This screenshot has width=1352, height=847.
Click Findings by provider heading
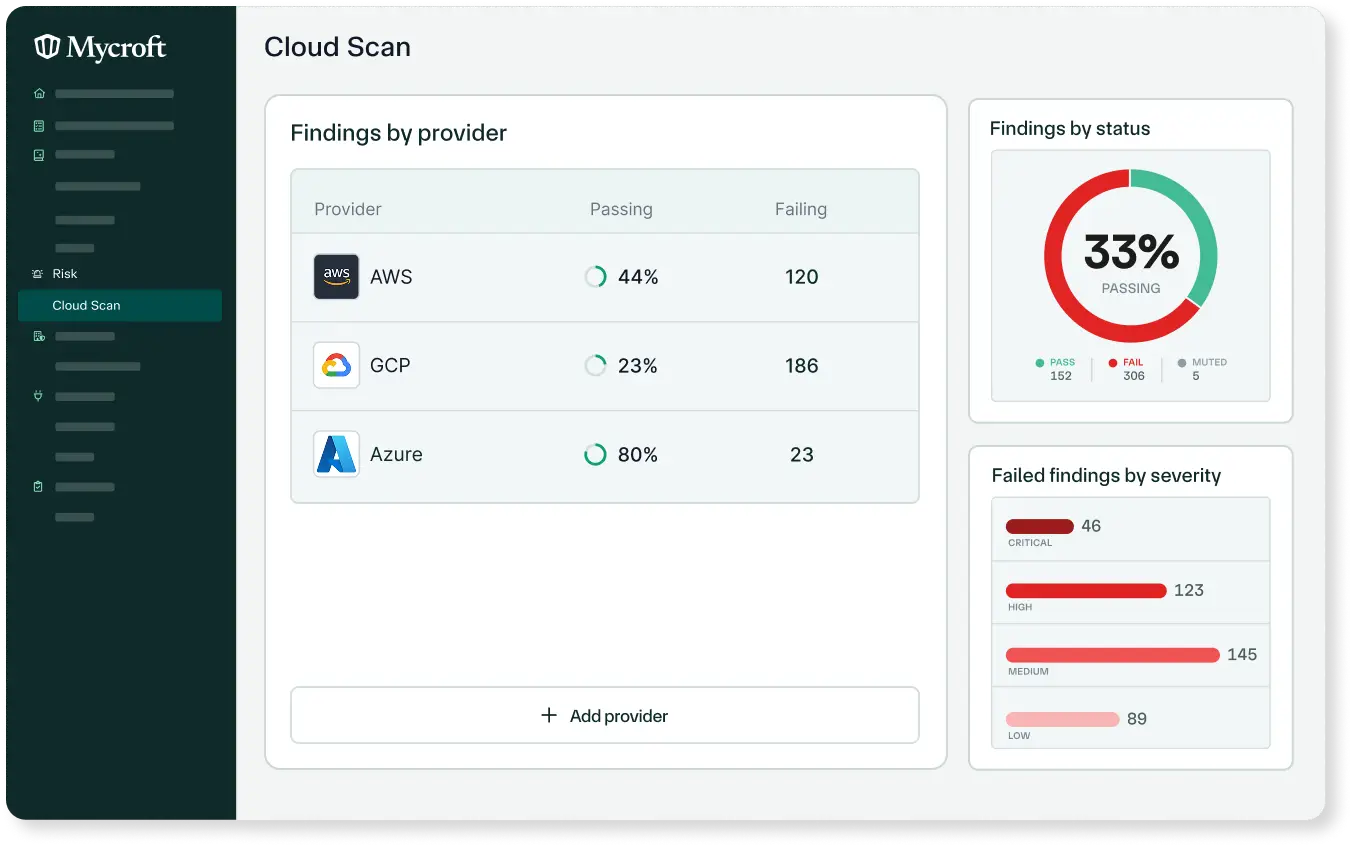pyautogui.click(x=398, y=133)
